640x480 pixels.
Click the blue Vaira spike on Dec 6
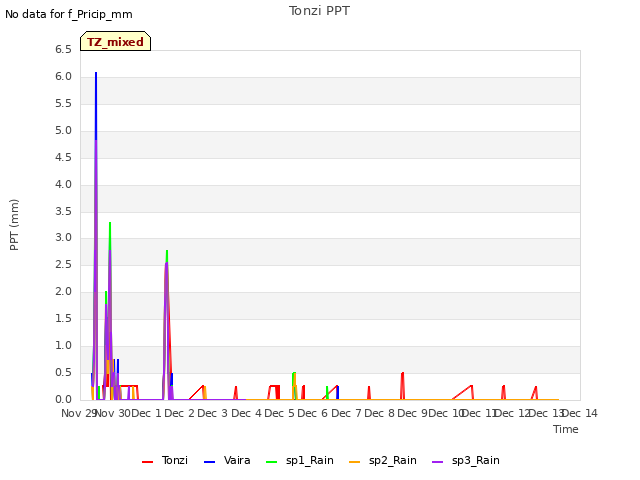coord(338,392)
